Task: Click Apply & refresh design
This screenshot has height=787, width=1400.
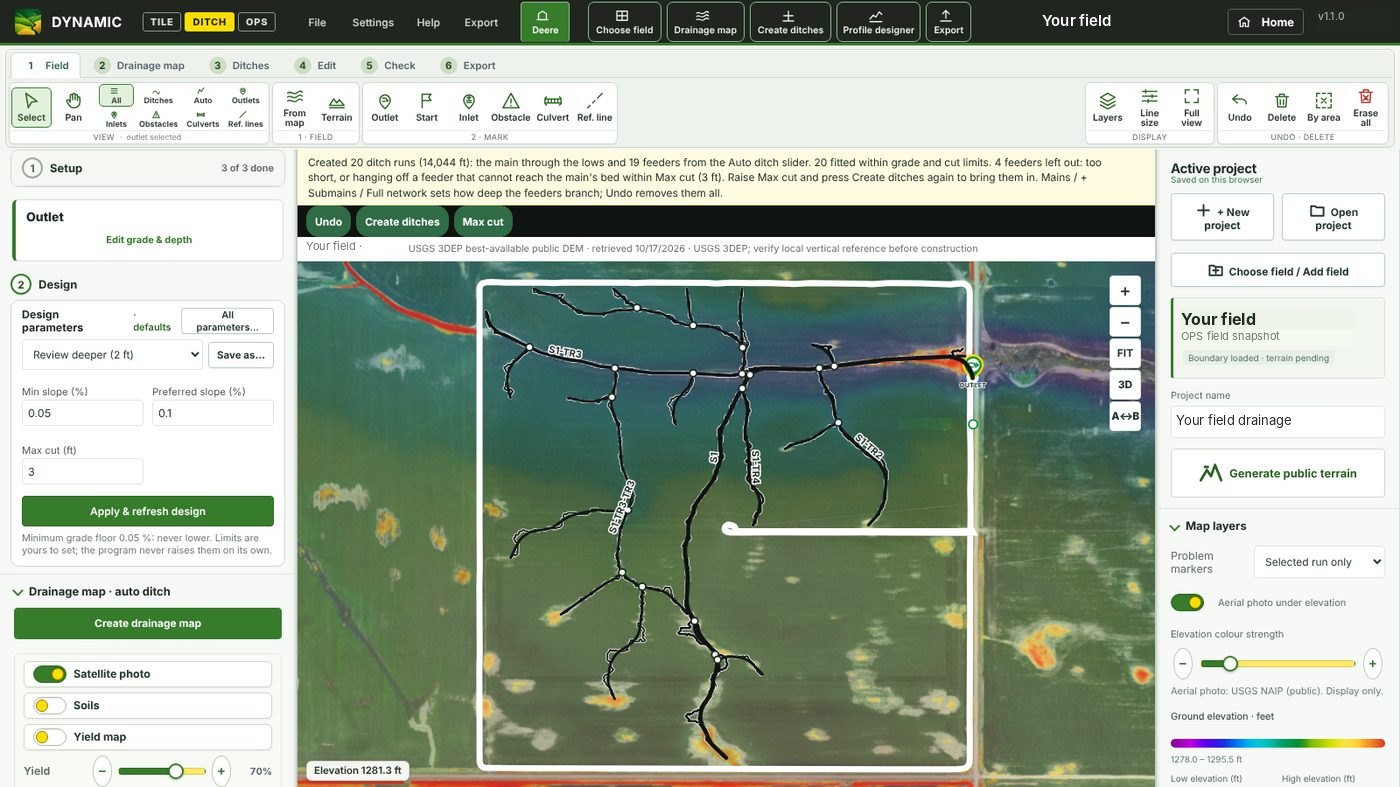Action: (148, 511)
